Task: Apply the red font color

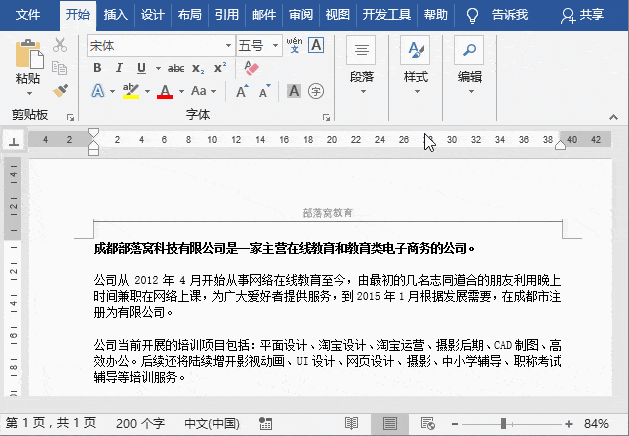Action: tap(165, 91)
